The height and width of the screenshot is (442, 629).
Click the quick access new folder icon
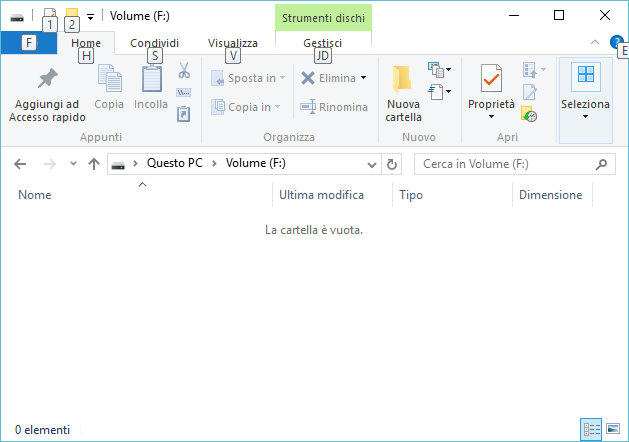click(71, 16)
